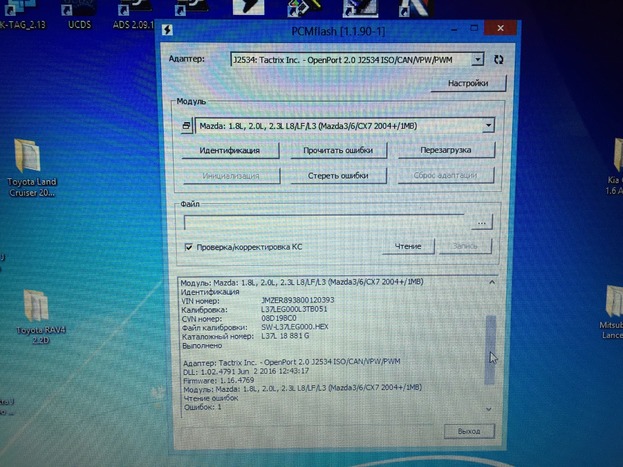The height and width of the screenshot is (467, 623).
Task: Open the Toyota Land Cruiser desktop folder
Action: click(29, 160)
